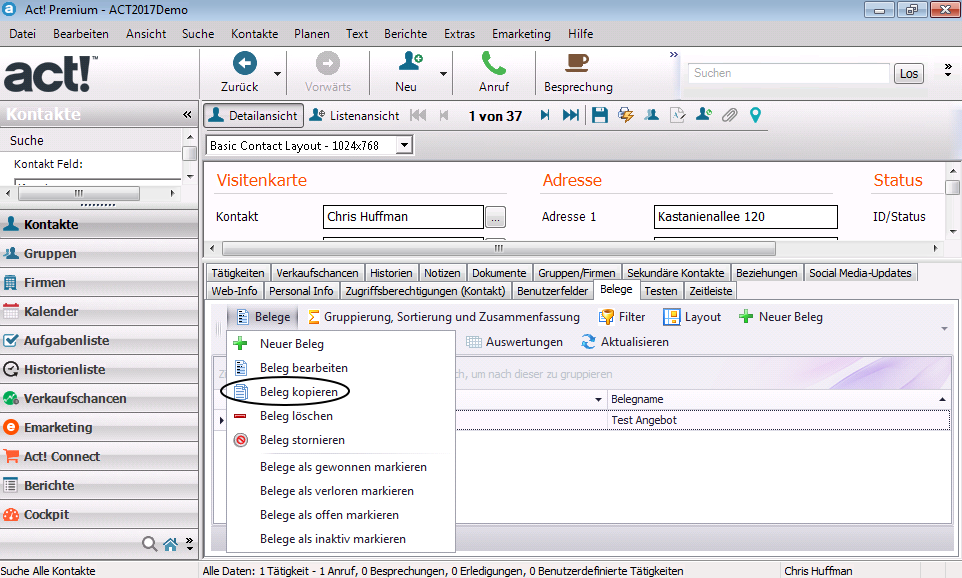Viewport: 962px width, 578px height.
Task: Choose Belege als gewonnen markieren
Action: pos(341,467)
